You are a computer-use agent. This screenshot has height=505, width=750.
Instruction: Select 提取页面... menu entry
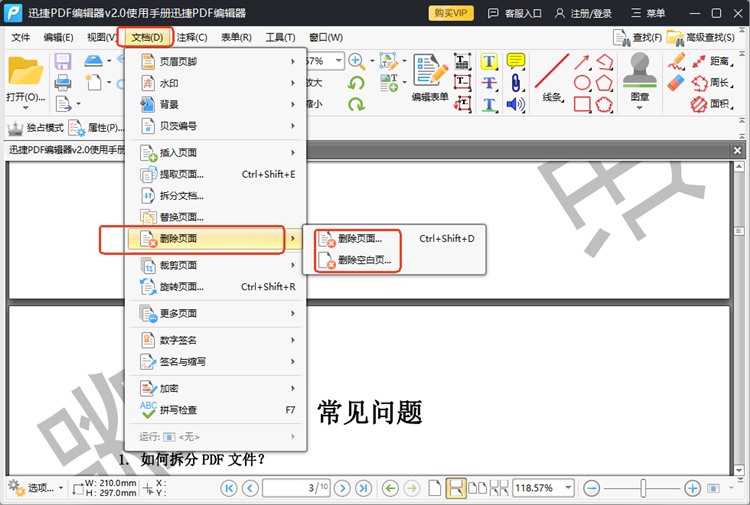coord(215,175)
